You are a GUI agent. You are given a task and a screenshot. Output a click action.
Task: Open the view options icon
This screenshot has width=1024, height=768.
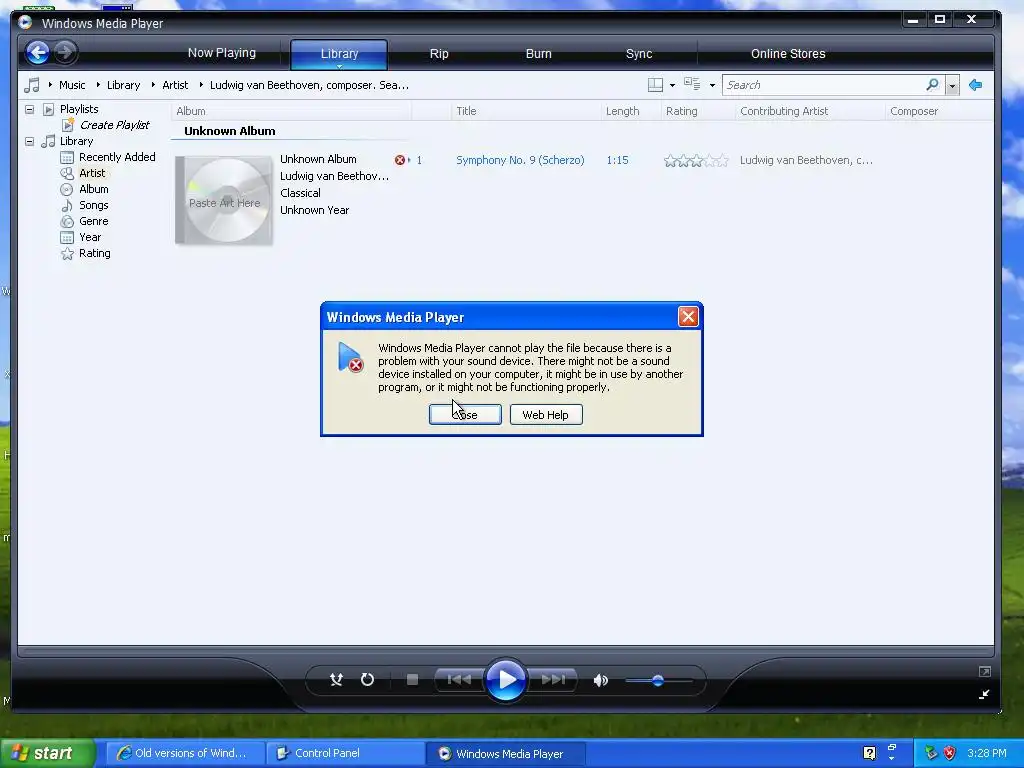point(692,84)
